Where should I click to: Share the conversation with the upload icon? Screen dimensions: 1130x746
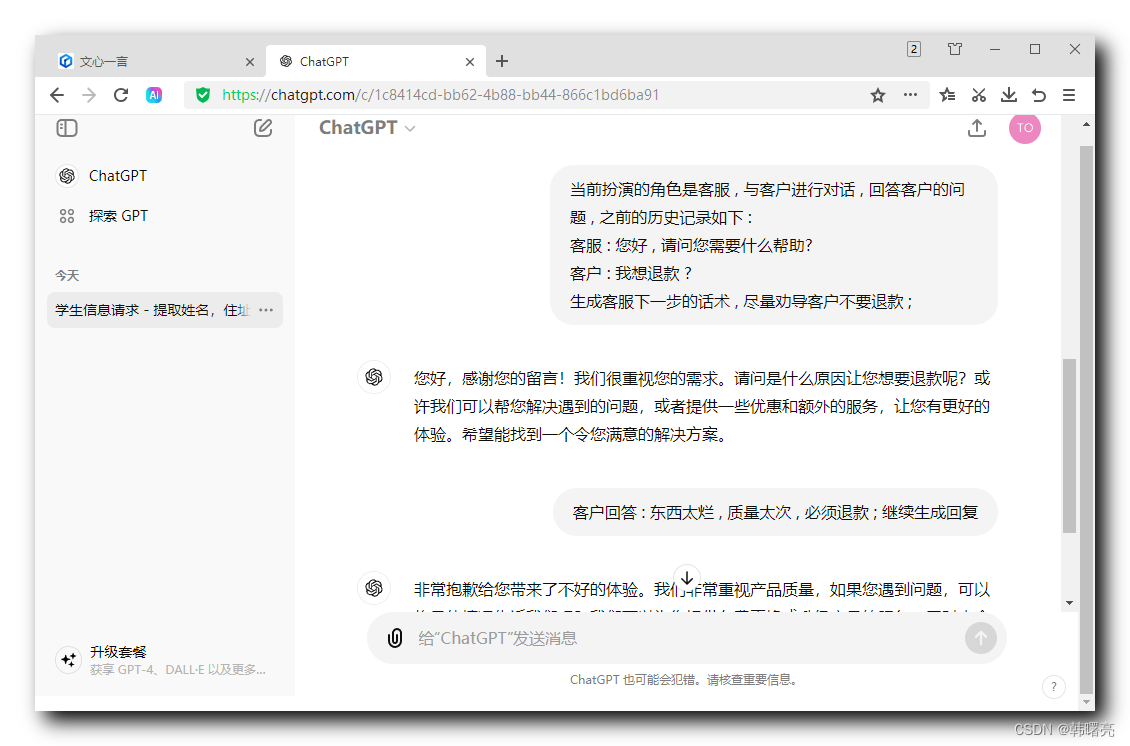(977, 128)
